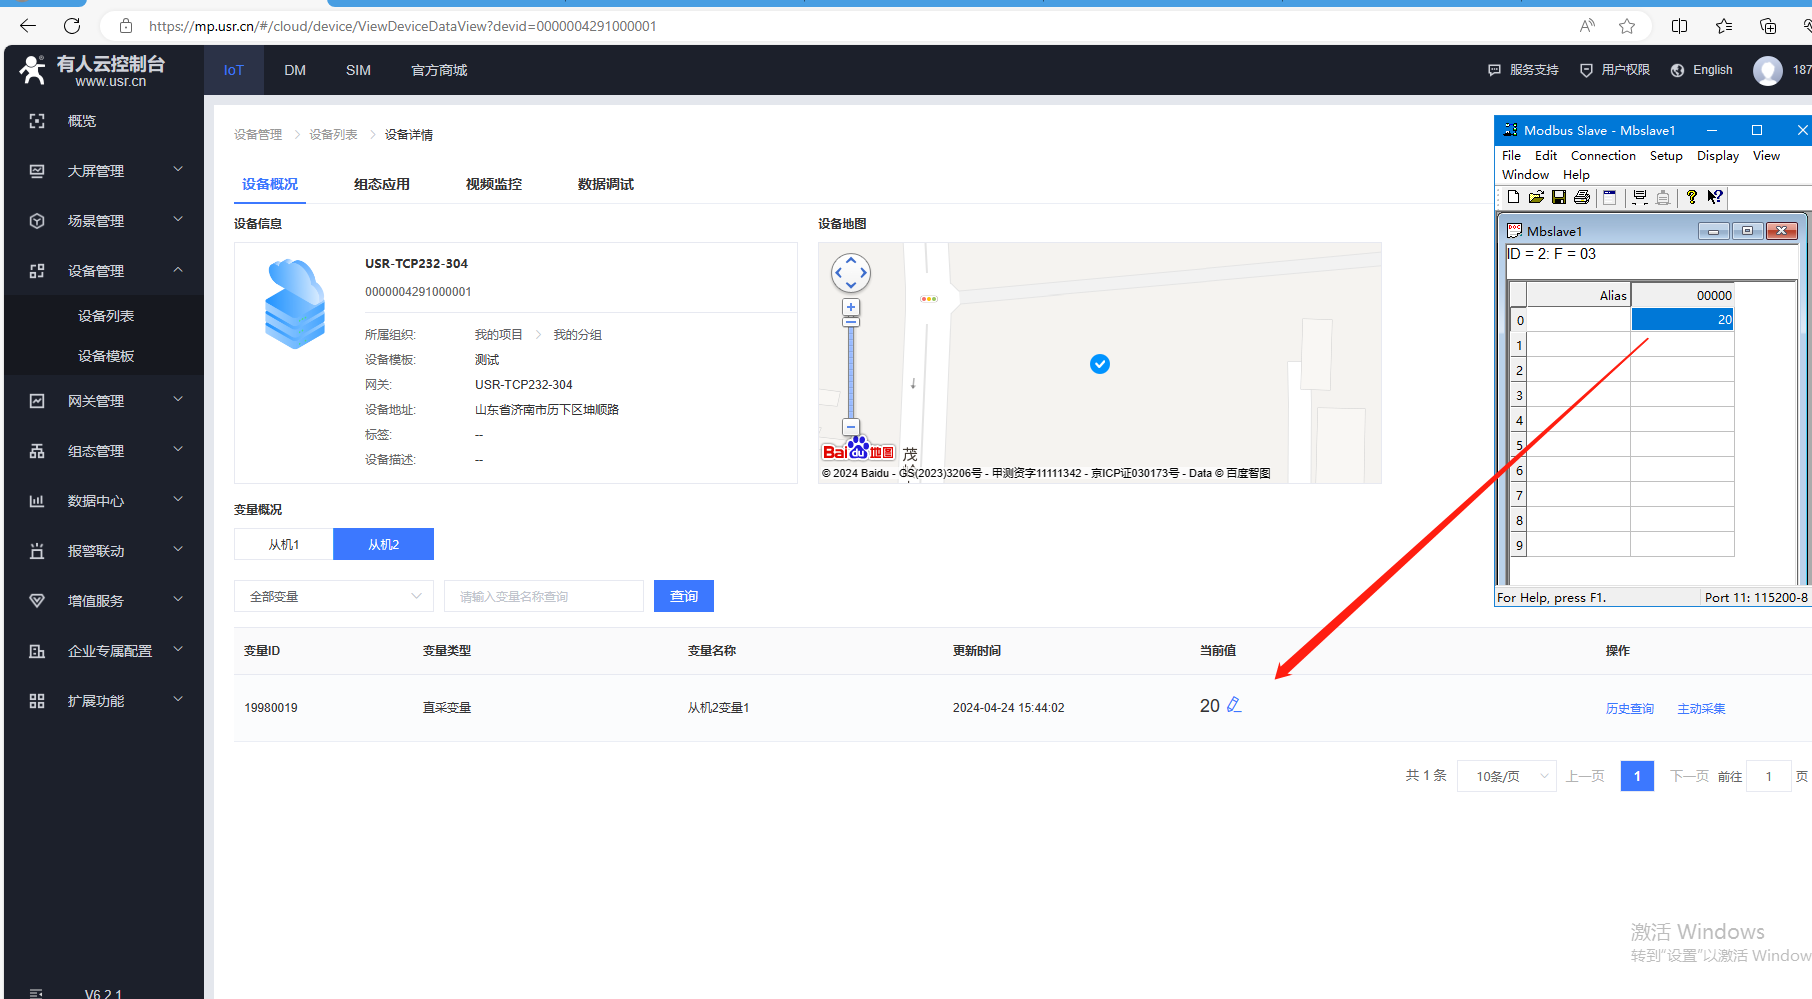Switch to 数据调试 tab
The height and width of the screenshot is (999, 1812).
[x=606, y=184]
